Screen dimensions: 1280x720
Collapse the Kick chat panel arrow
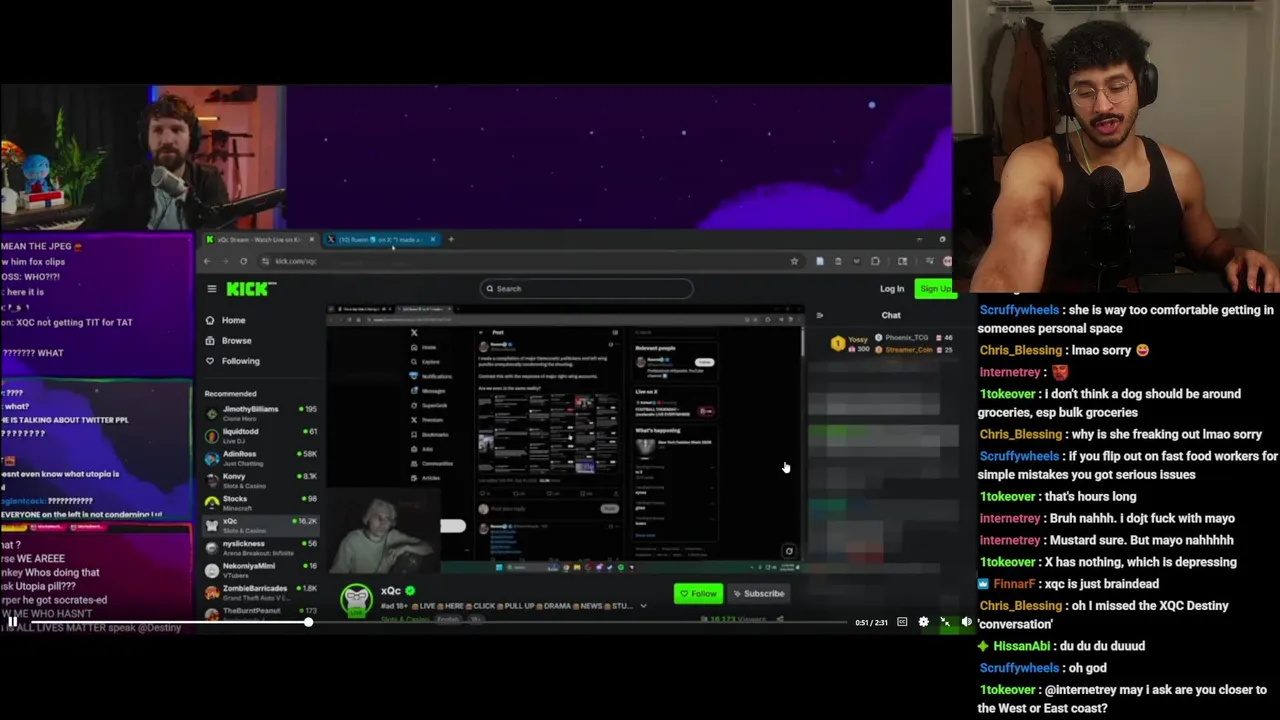(x=819, y=316)
